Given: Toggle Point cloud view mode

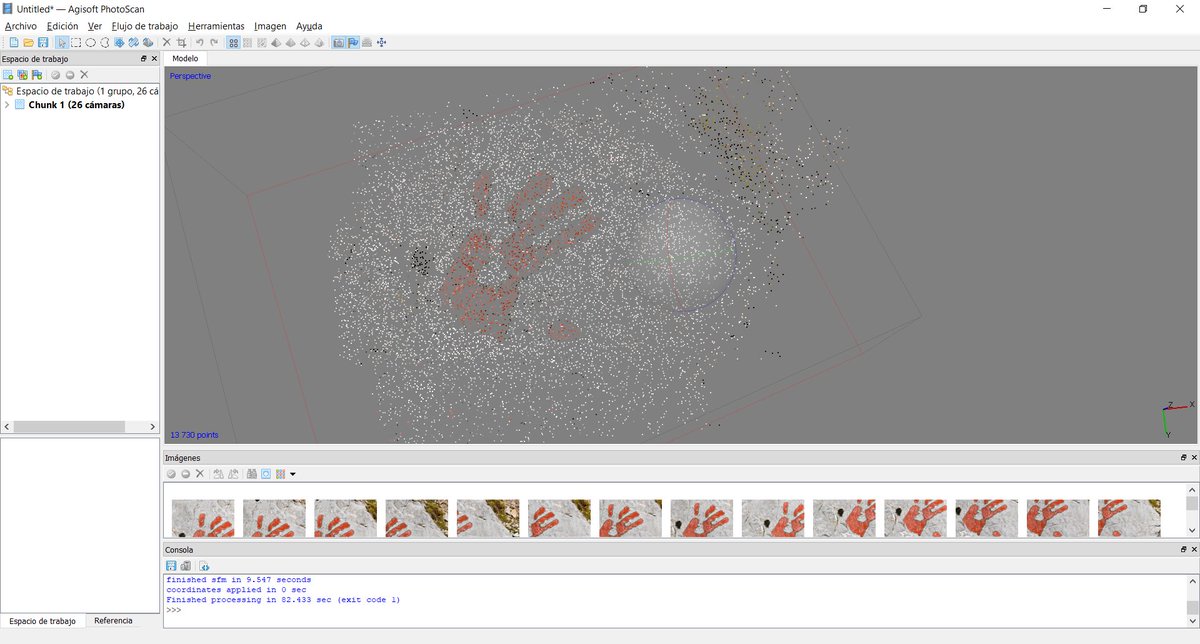Looking at the screenshot, I should coord(233,43).
